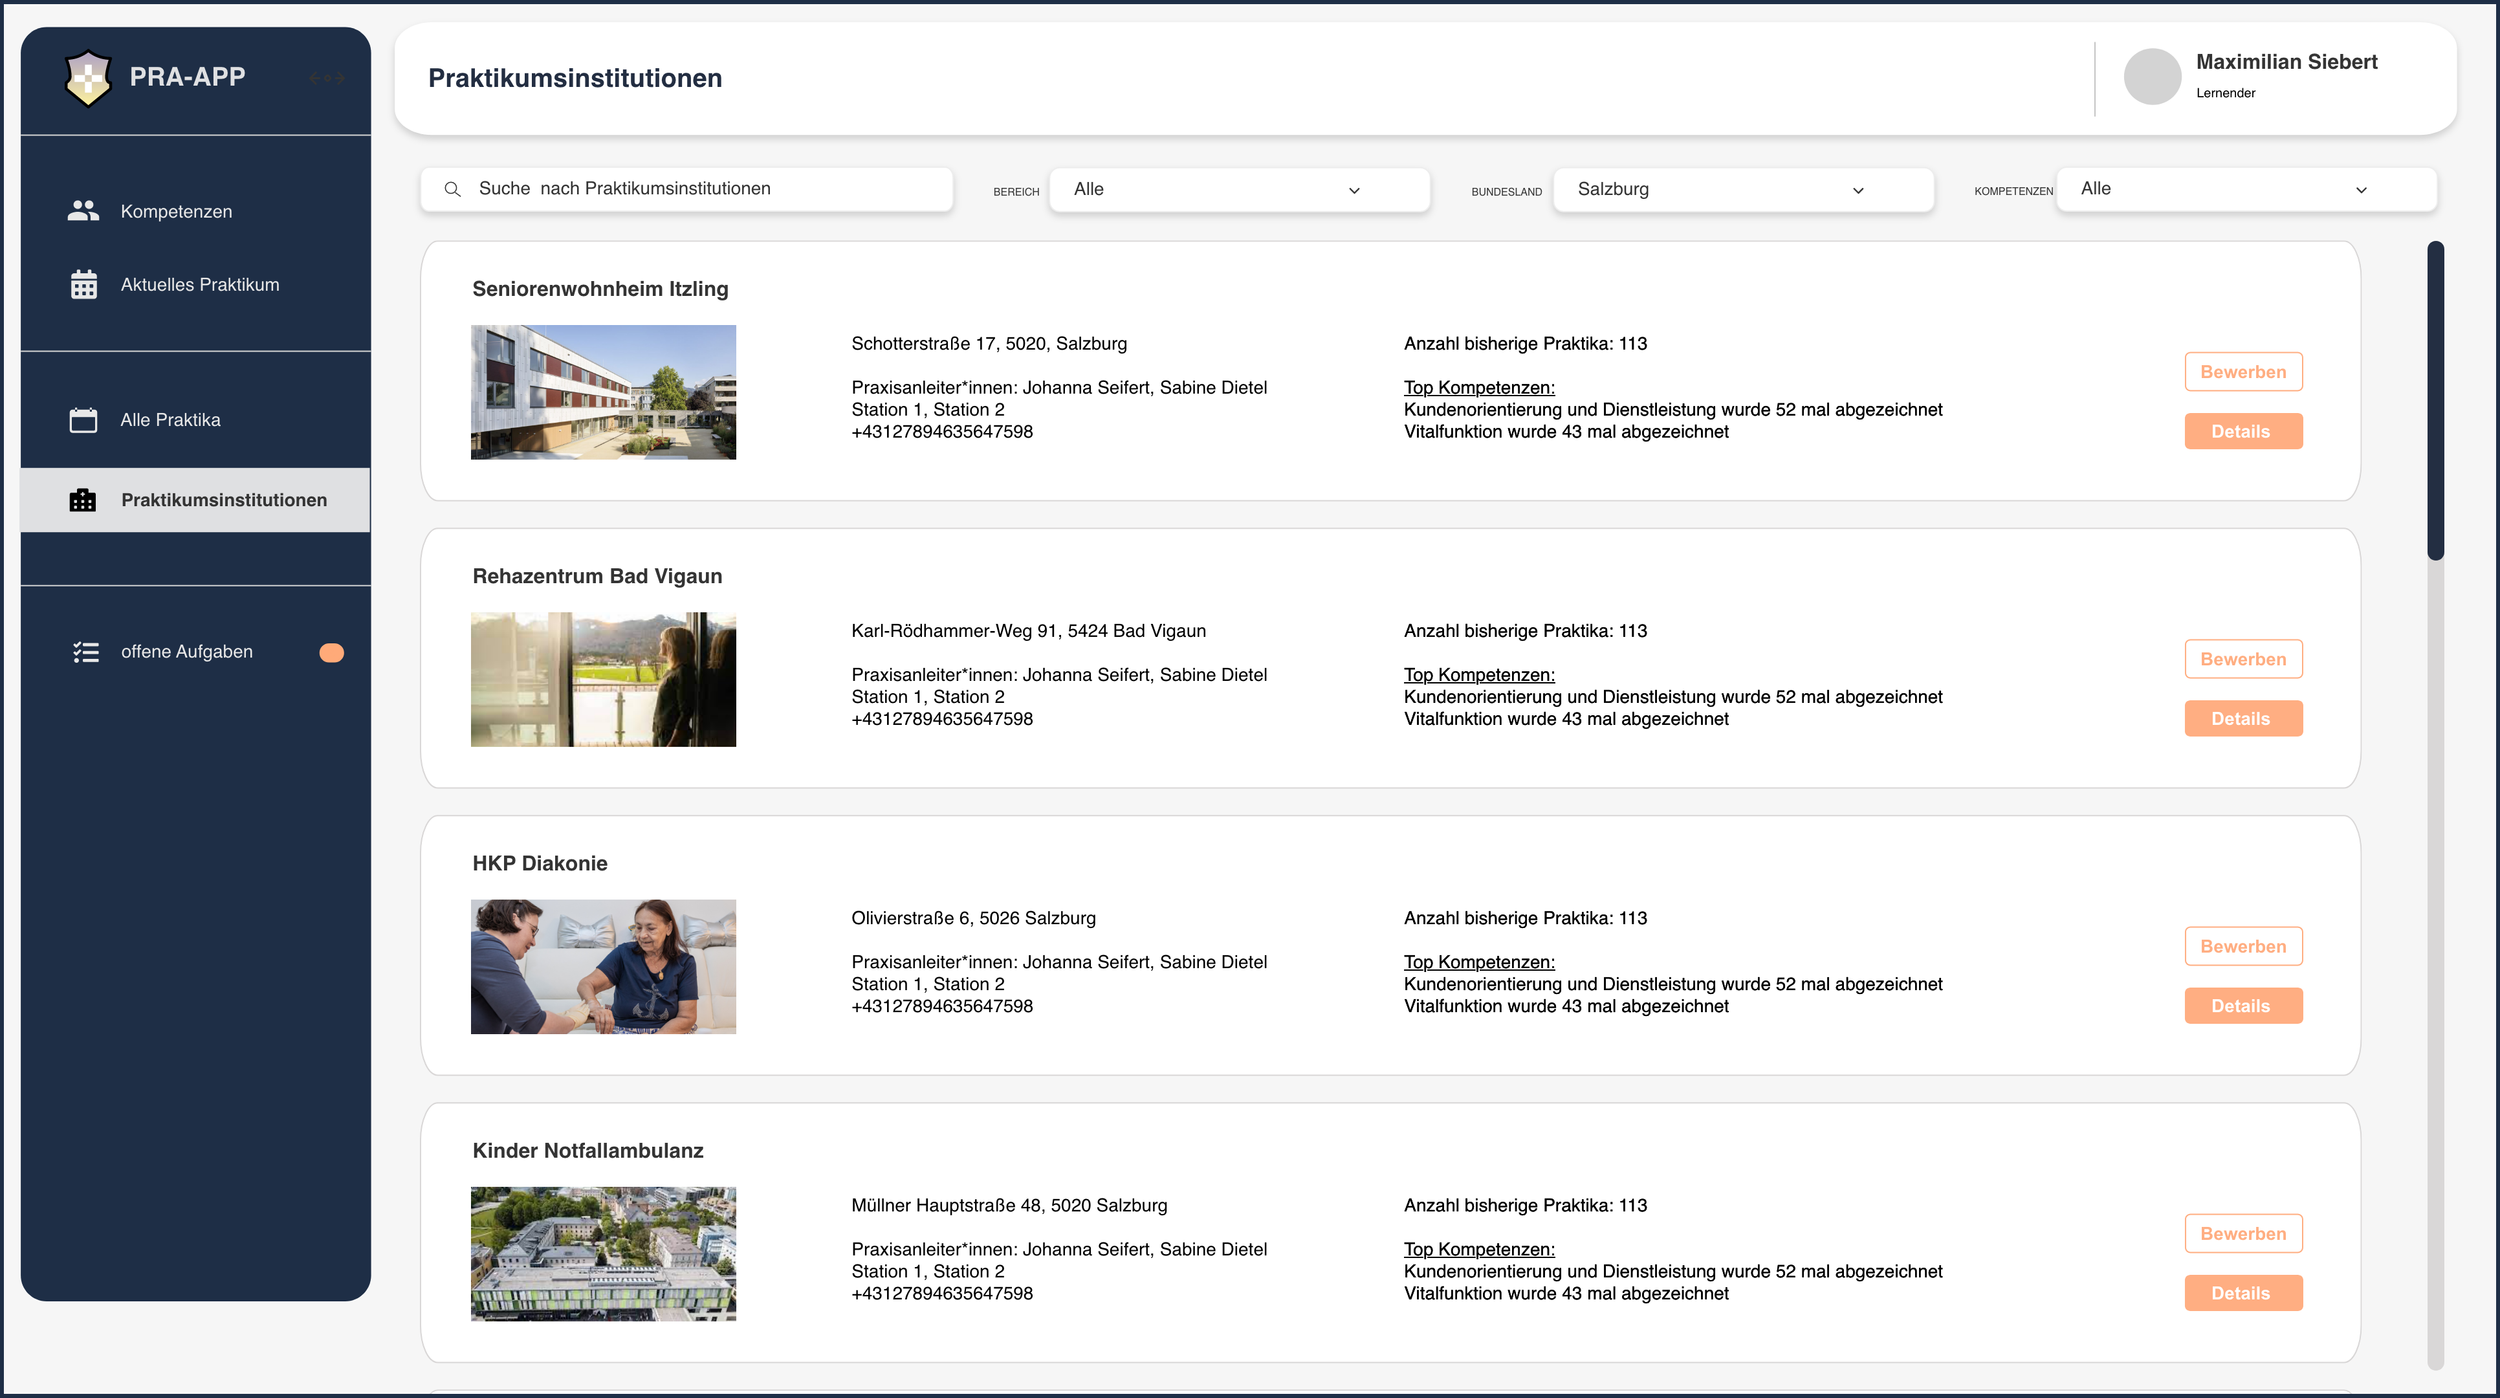This screenshot has height=1398, width=2500.
Task: Click the Kinder Notfallambulanz heading
Action: [588, 1151]
